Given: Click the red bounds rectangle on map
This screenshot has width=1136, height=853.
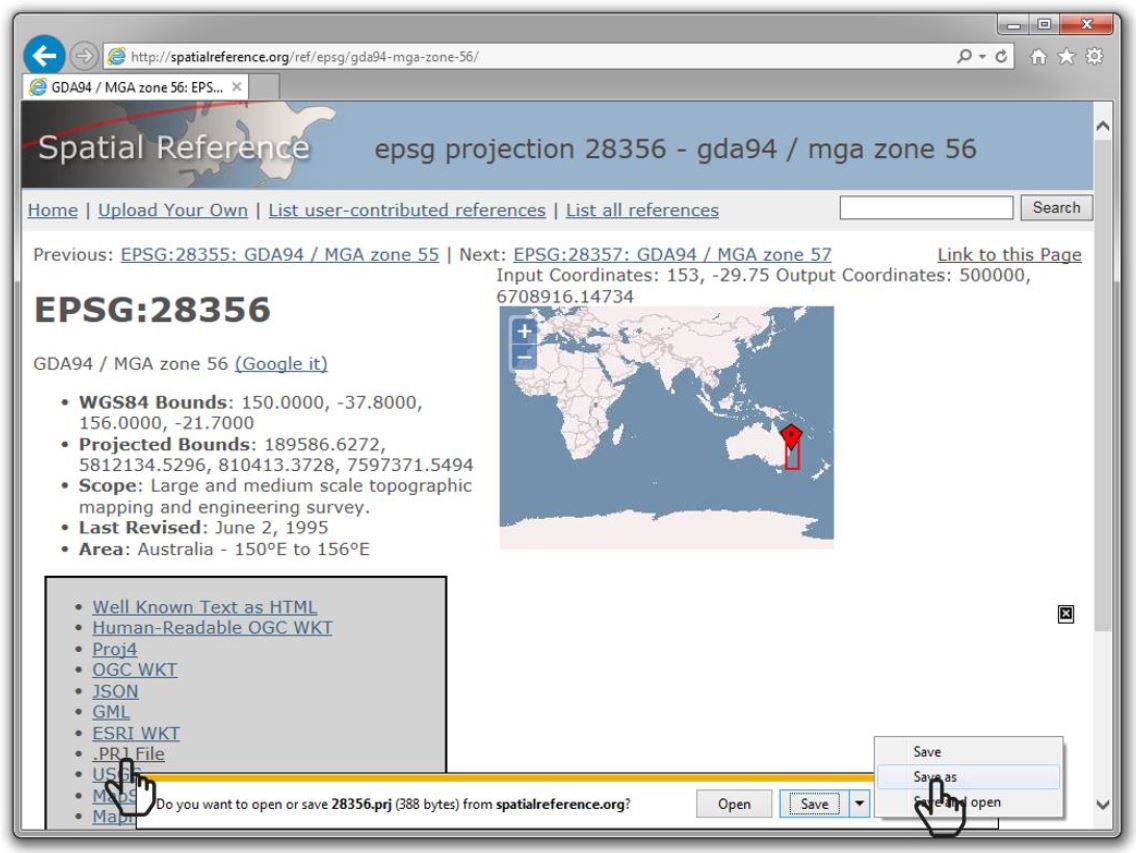Looking at the screenshot, I should click(x=792, y=453).
